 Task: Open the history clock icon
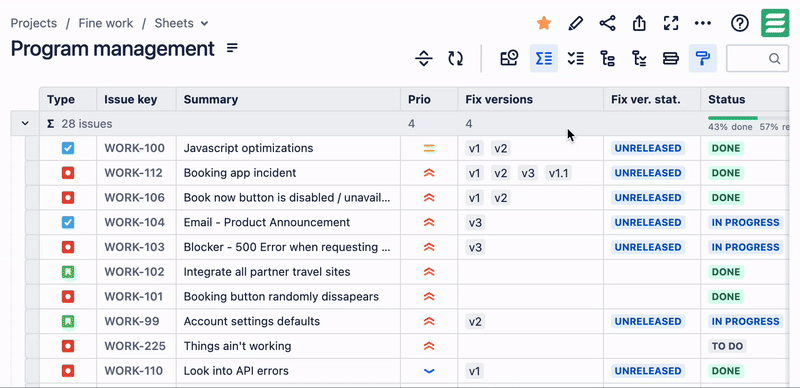(x=509, y=58)
